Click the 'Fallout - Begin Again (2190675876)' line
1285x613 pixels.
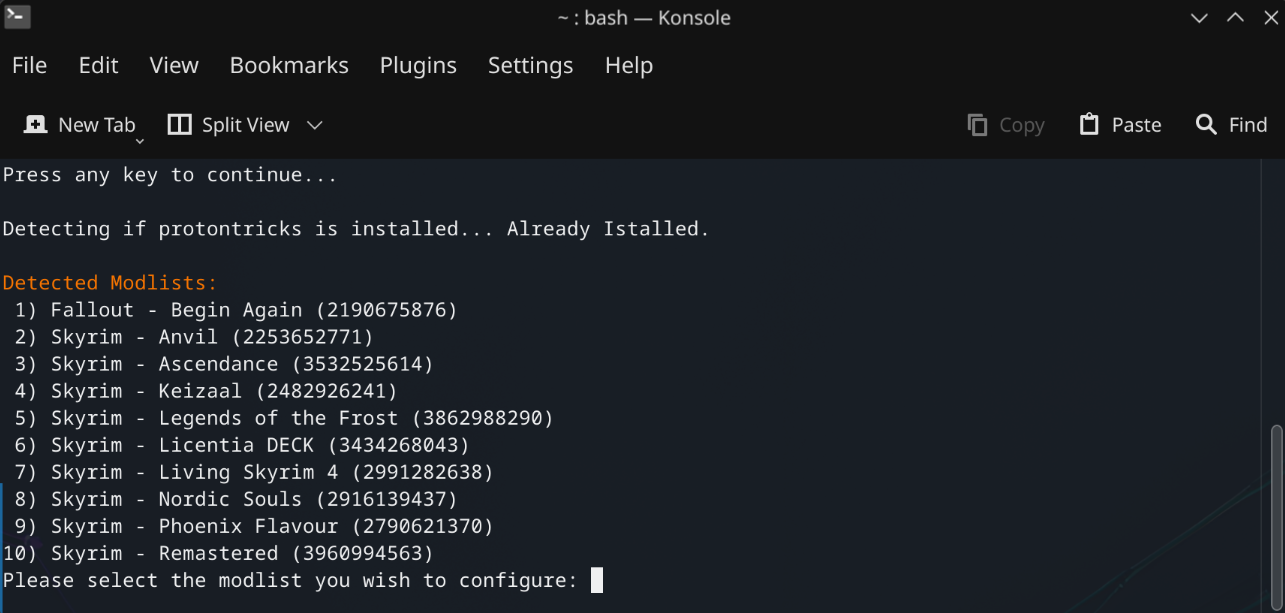pyautogui.click(x=236, y=310)
